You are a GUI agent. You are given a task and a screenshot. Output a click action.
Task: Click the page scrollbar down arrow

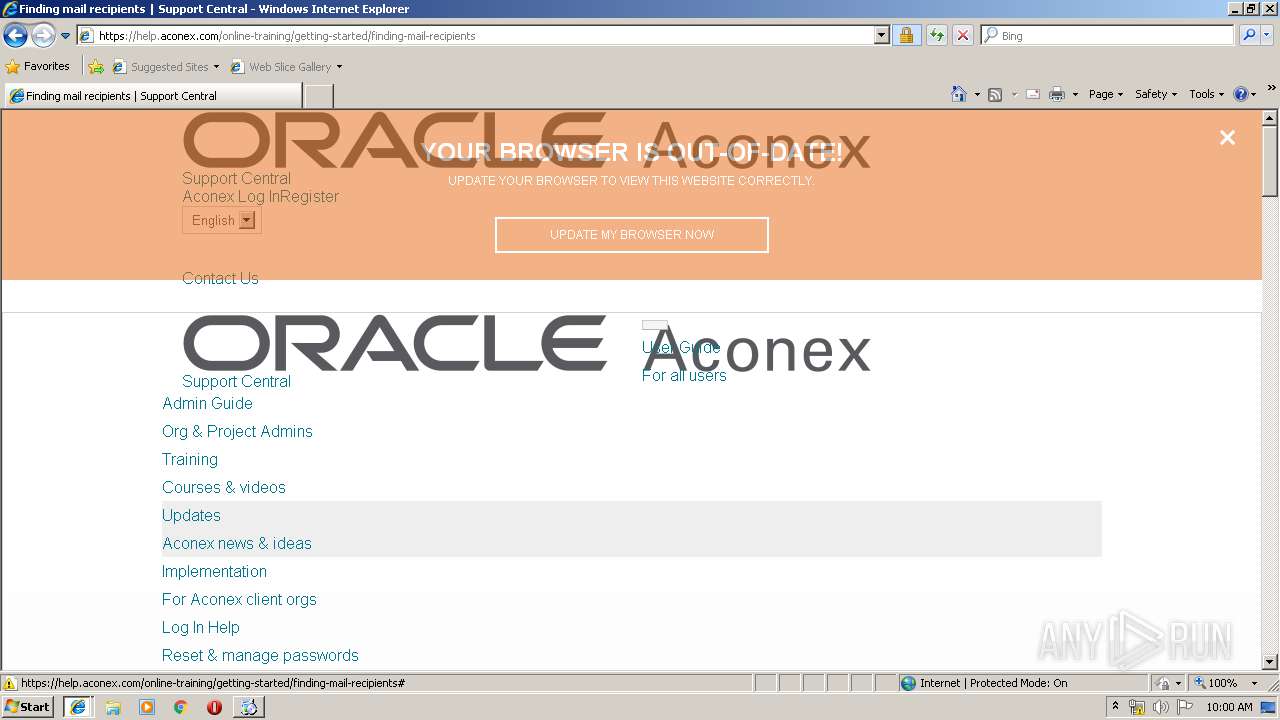click(1270, 662)
